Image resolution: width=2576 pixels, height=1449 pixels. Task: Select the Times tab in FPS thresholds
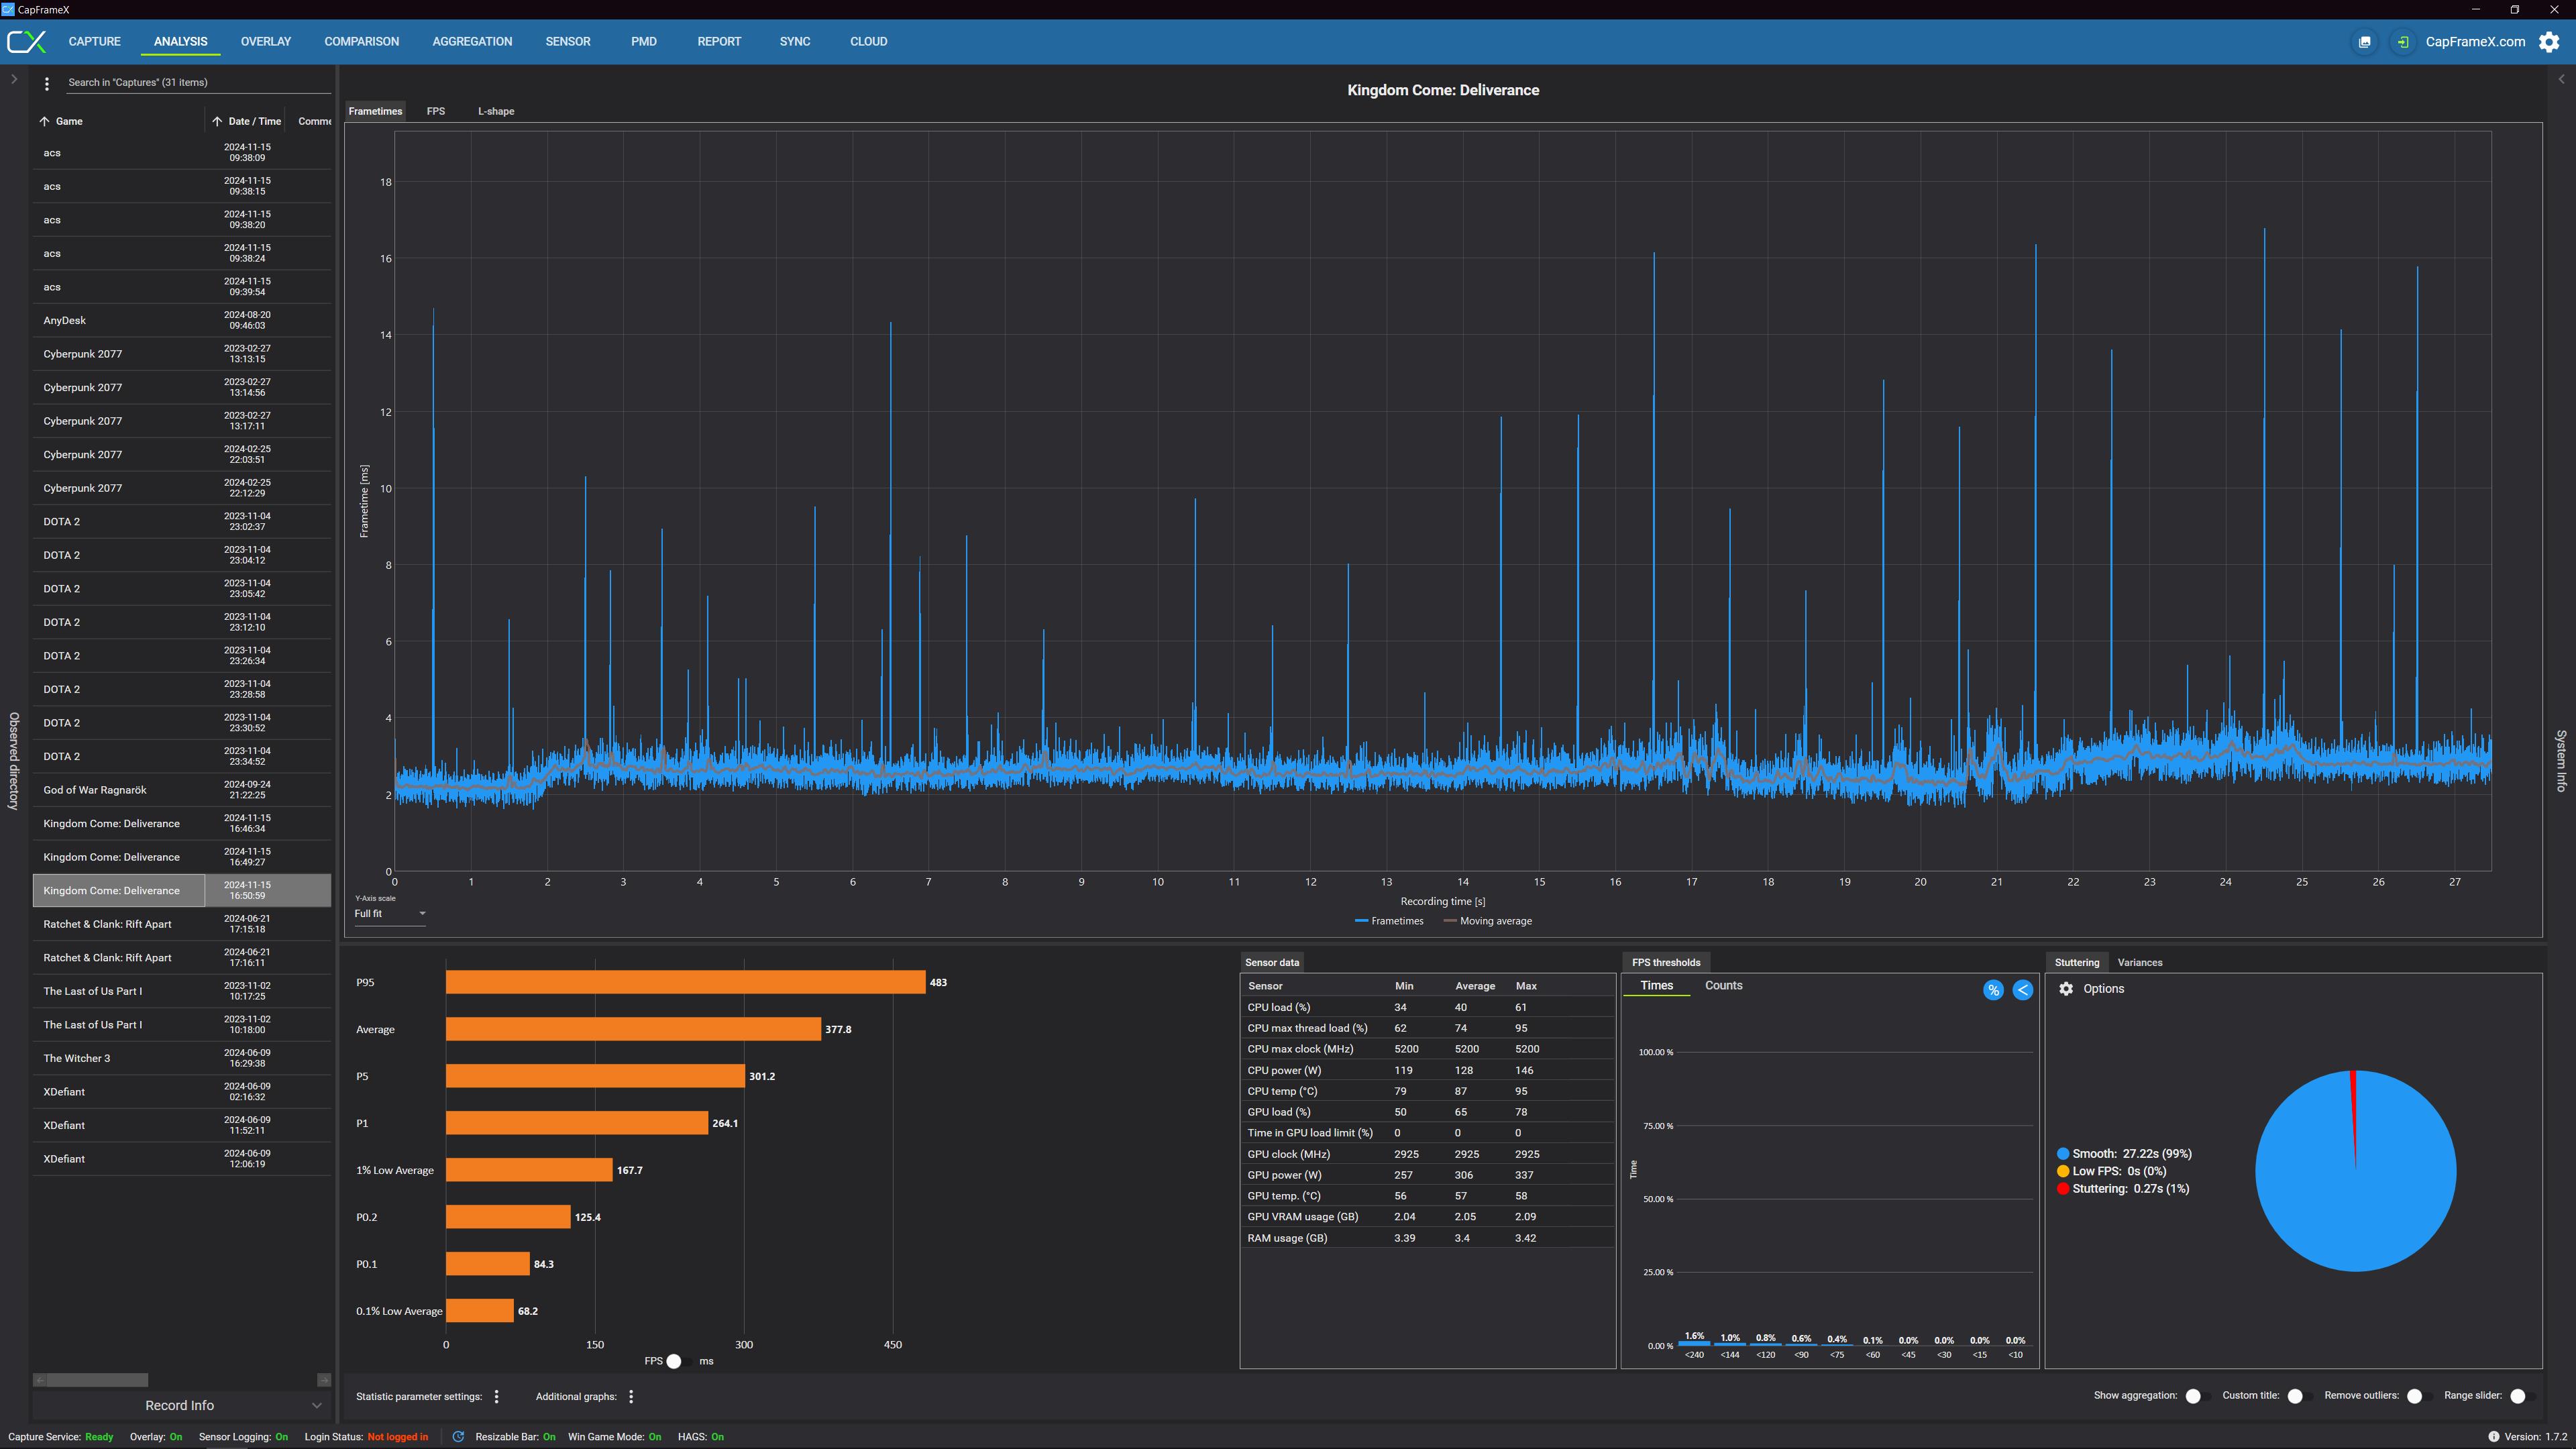click(1656, 985)
